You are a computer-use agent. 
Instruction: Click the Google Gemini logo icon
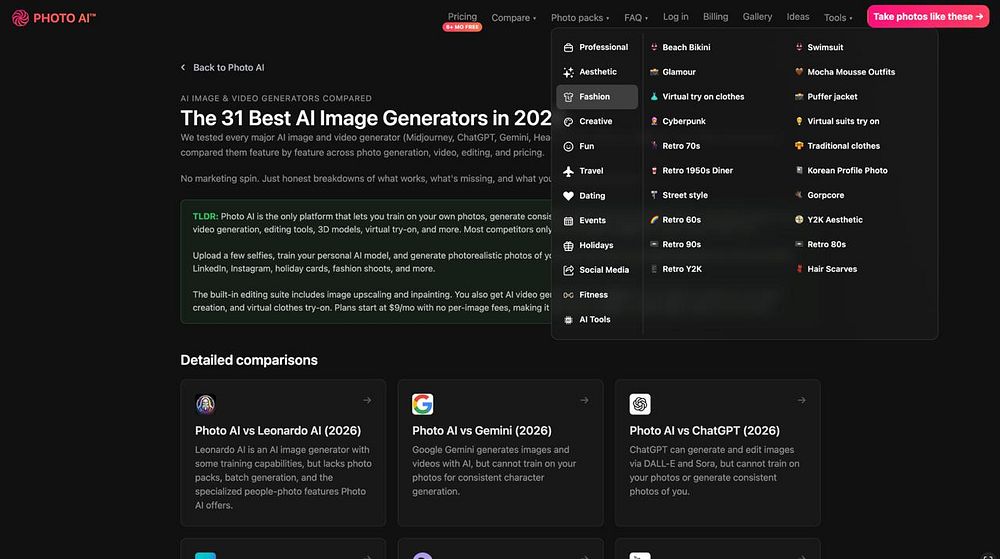click(x=422, y=404)
